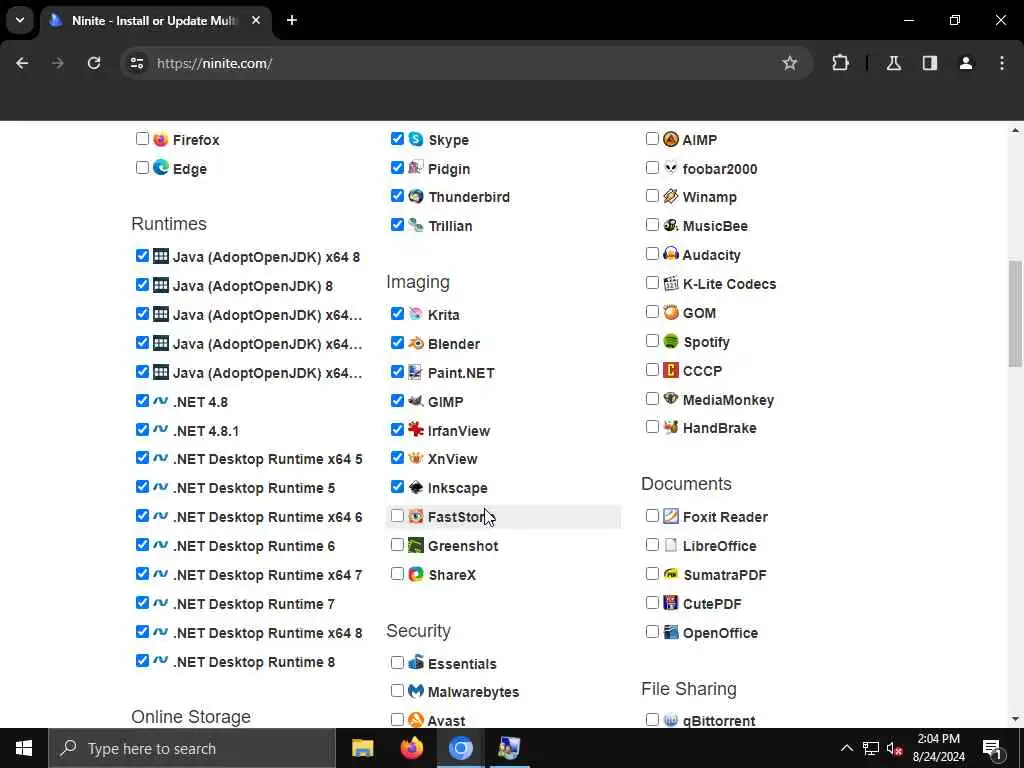
Task: Go back to the previous page
Action: [22, 63]
